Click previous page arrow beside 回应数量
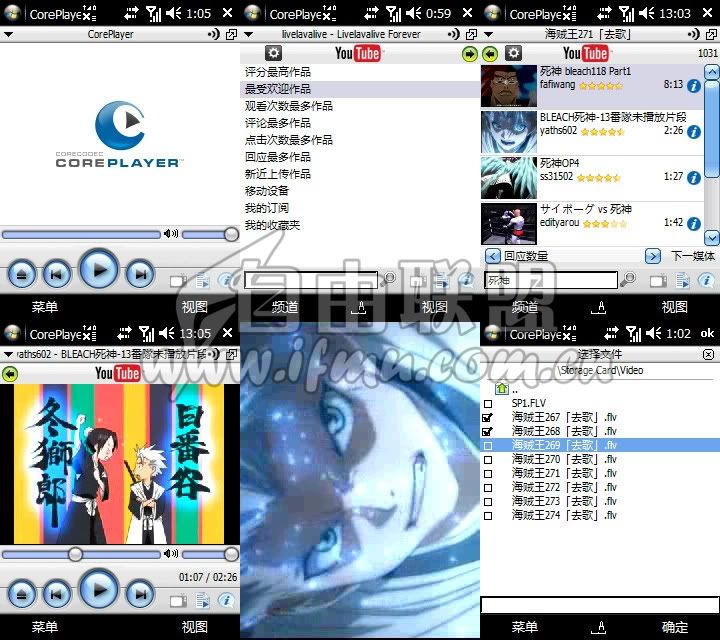The width and height of the screenshot is (720, 640). (492, 256)
